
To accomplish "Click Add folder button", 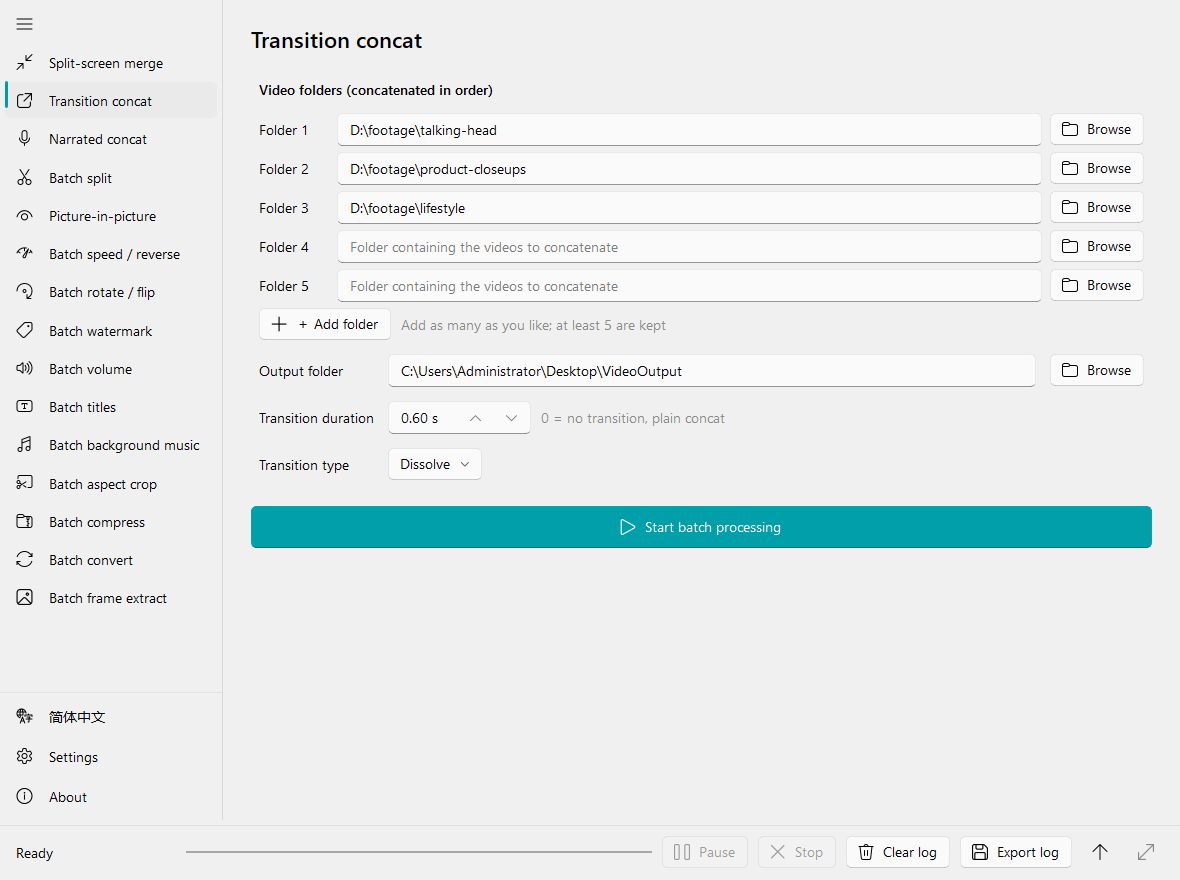I will coord(324,324).
